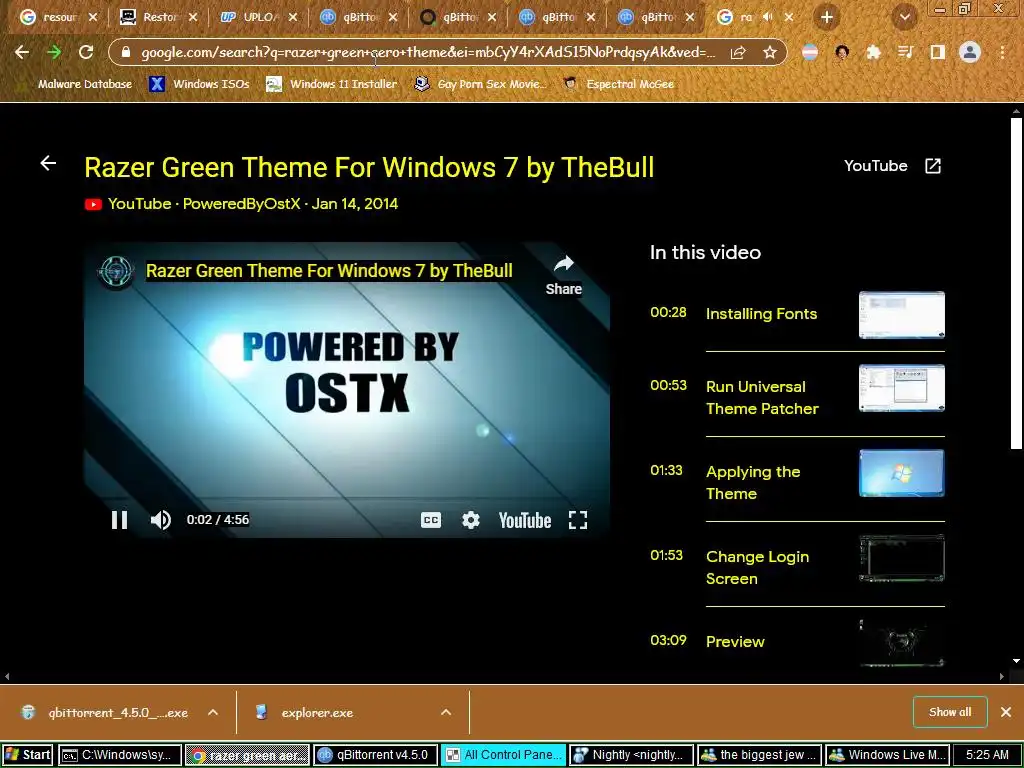Click the page scrollbar down arrow
Viewport: 1024px width, 768px height.
point(1016,661)
